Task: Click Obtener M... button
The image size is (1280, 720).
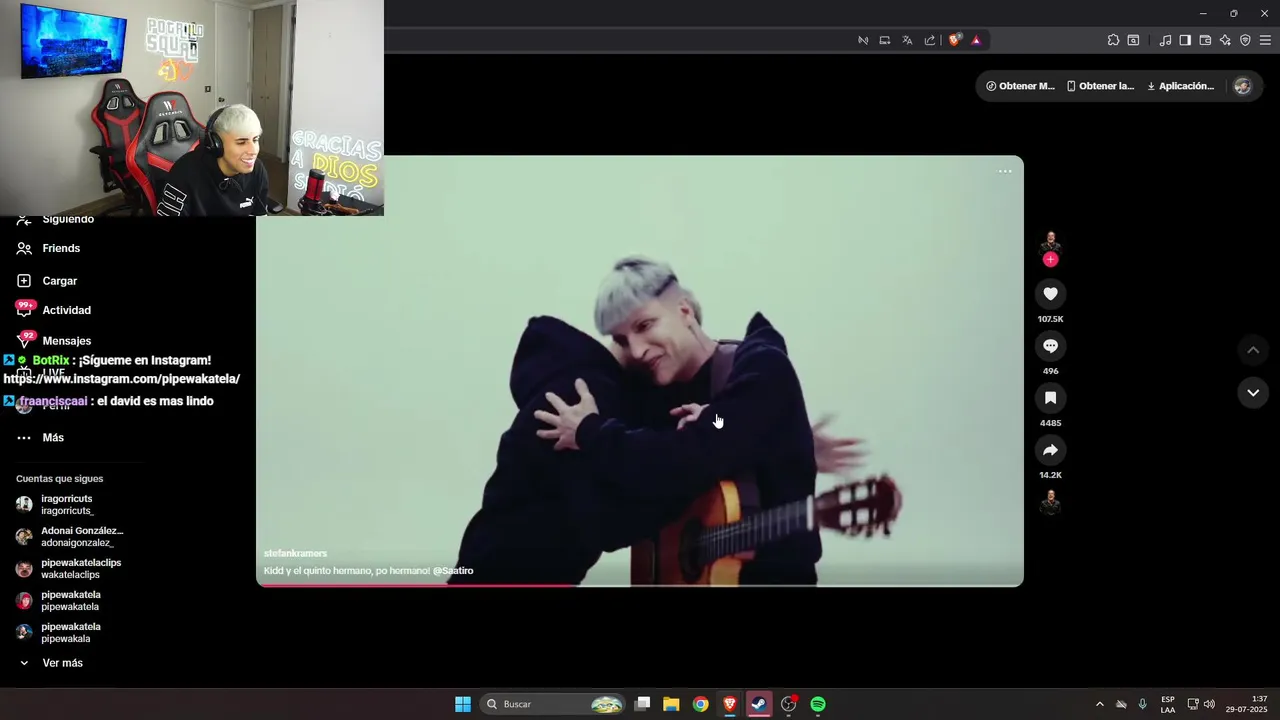Action: click(1020, 86)
